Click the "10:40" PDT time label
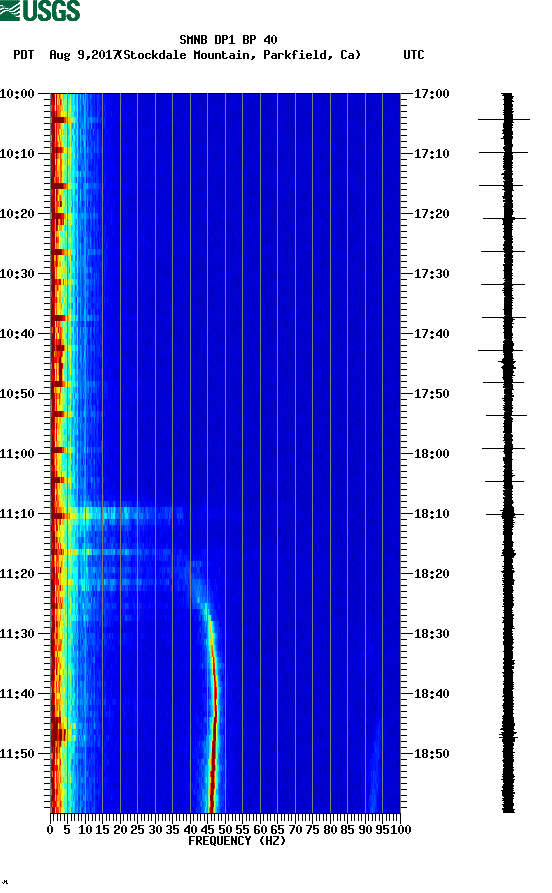The image size is (552, 893). (17, 333)
